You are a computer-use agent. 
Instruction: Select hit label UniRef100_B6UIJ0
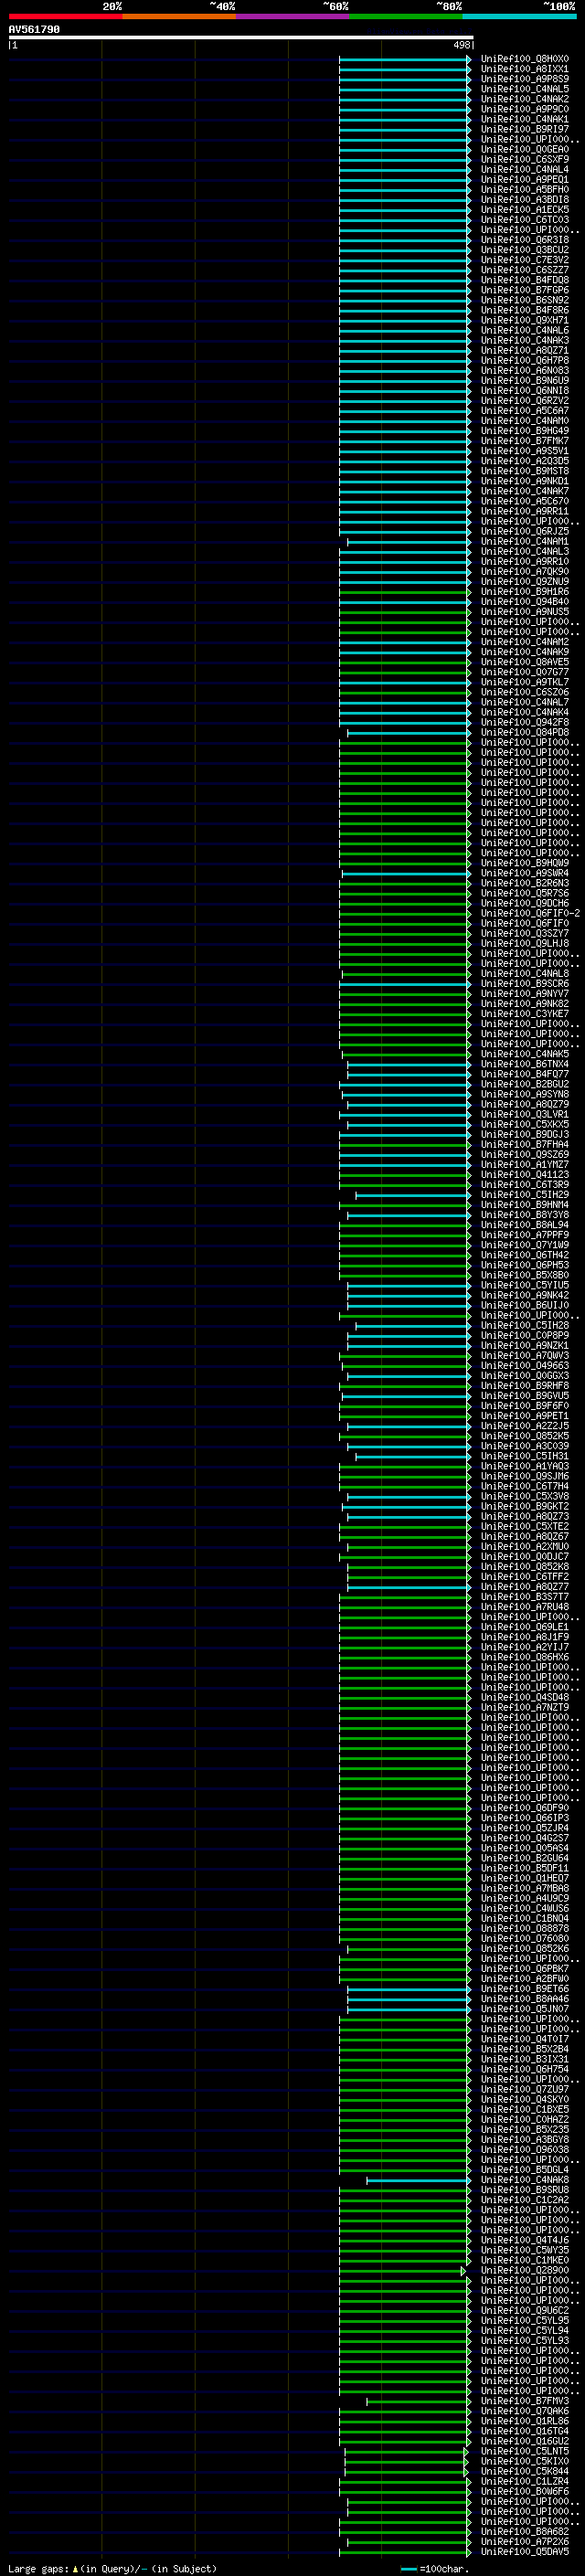pos(524,1305)
